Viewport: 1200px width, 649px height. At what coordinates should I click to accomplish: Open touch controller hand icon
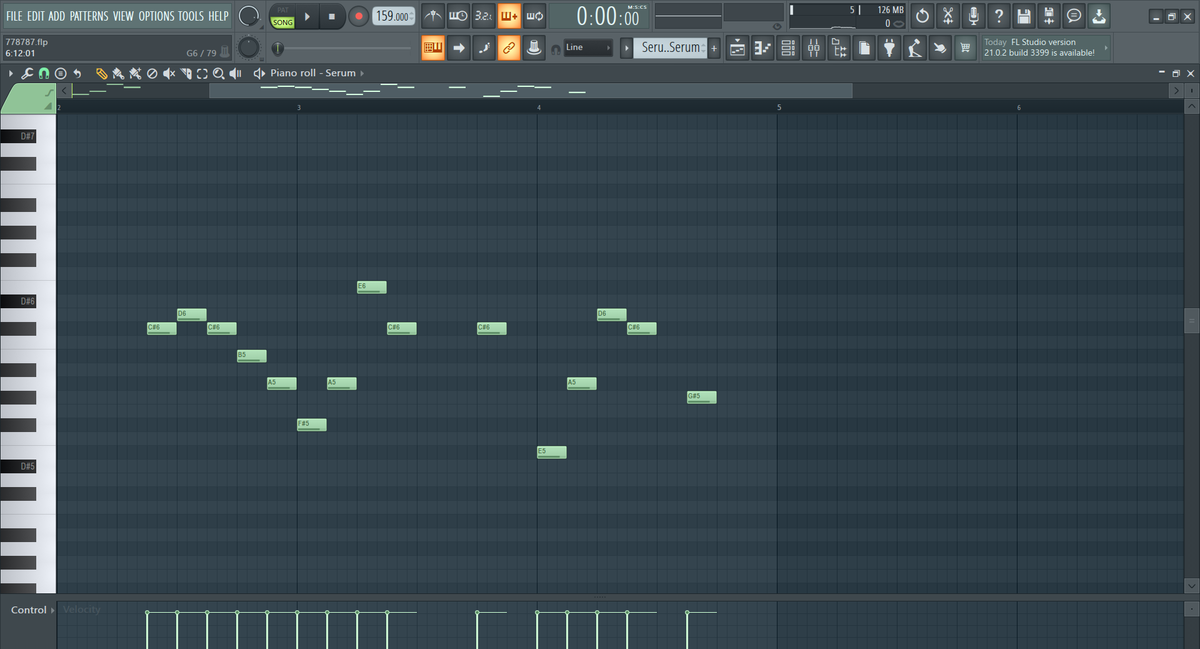[x=940, y=47]
